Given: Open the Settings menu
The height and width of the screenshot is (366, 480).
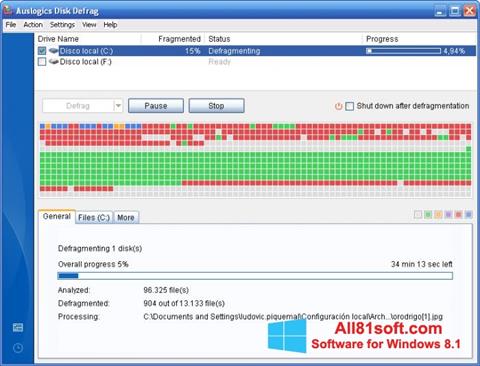Looking at the screenshot, I should tap(62, 25).
